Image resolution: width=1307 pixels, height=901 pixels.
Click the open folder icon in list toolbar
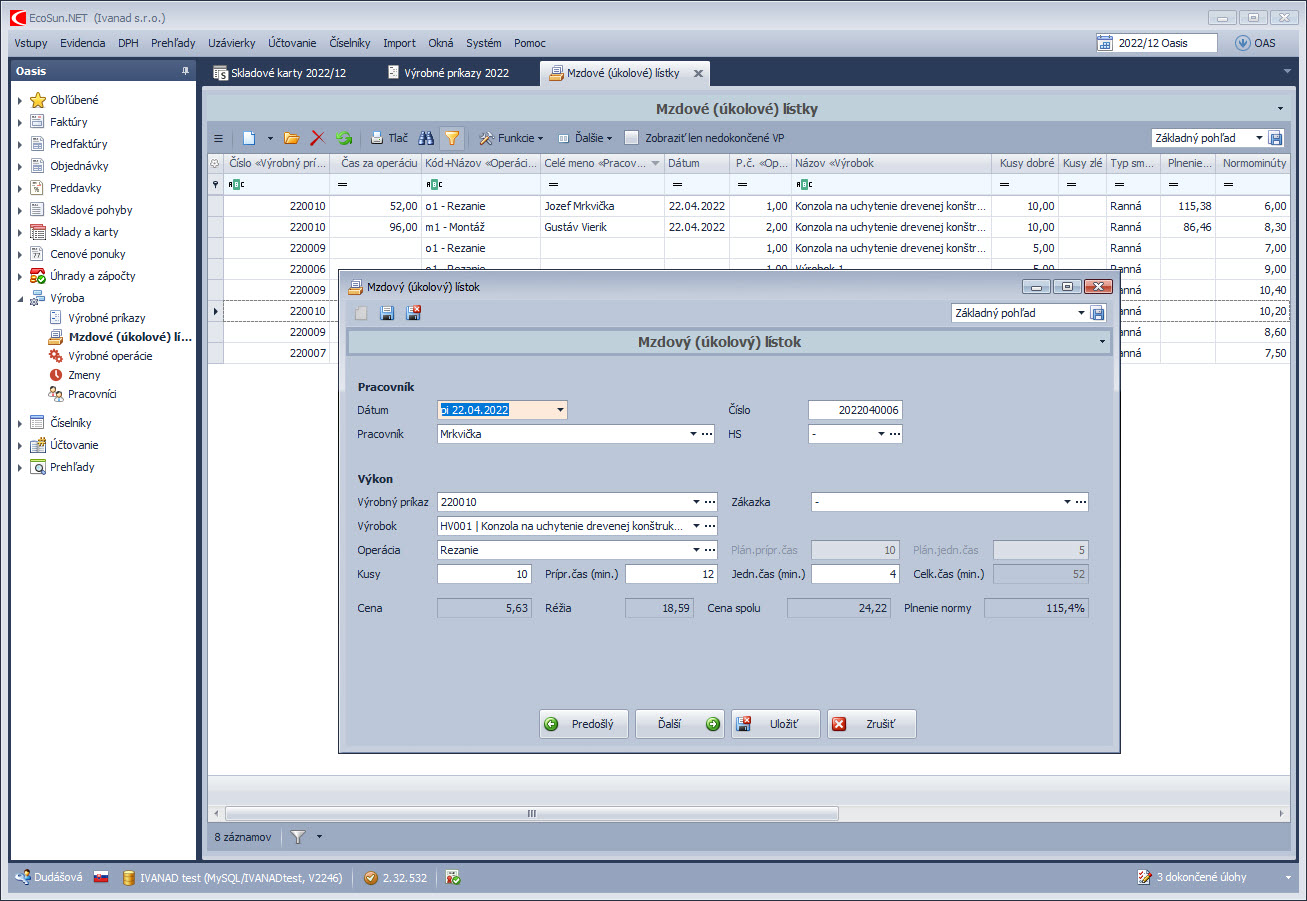pyautogui.click(x=292, y=138)
